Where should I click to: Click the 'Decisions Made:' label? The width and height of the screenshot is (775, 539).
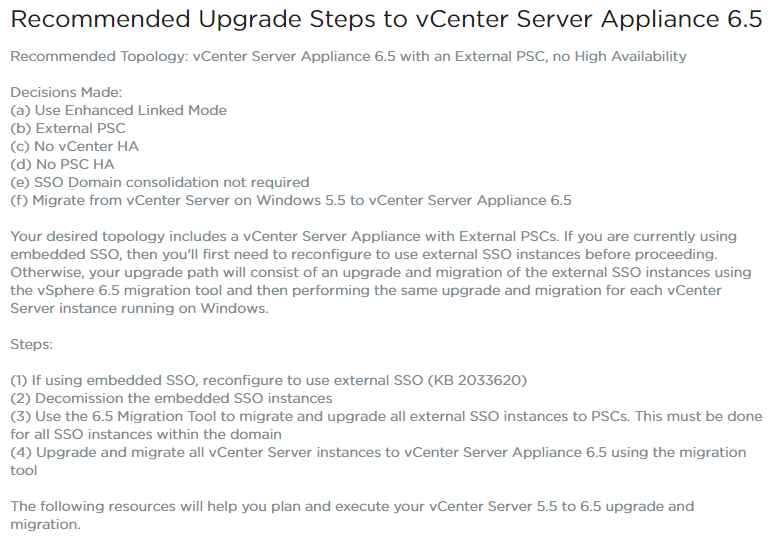[x=66, y=92]
